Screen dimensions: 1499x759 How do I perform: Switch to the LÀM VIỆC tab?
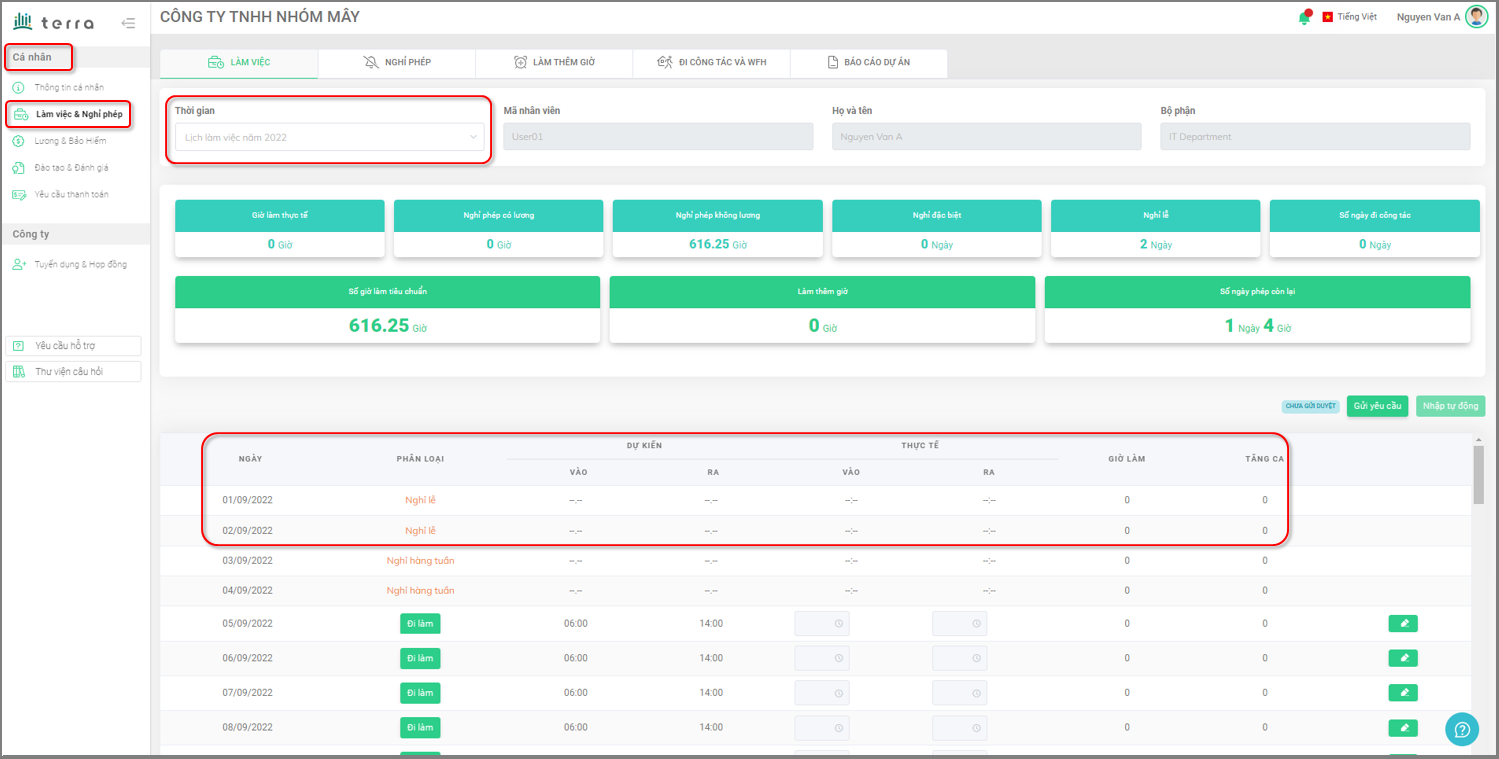tap(239, 62)
